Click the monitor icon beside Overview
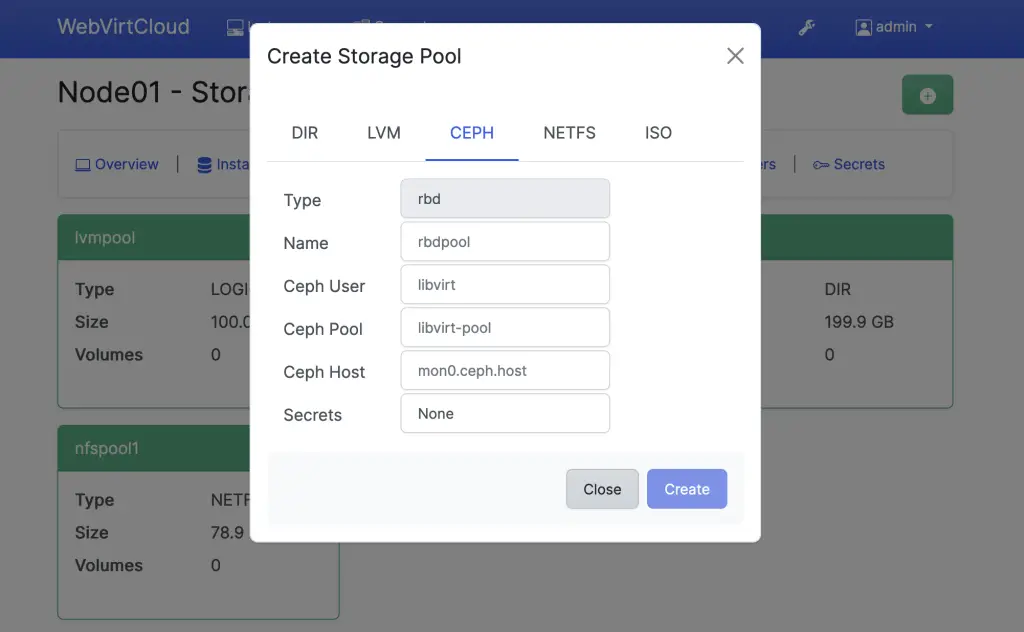 coord(84,164)
